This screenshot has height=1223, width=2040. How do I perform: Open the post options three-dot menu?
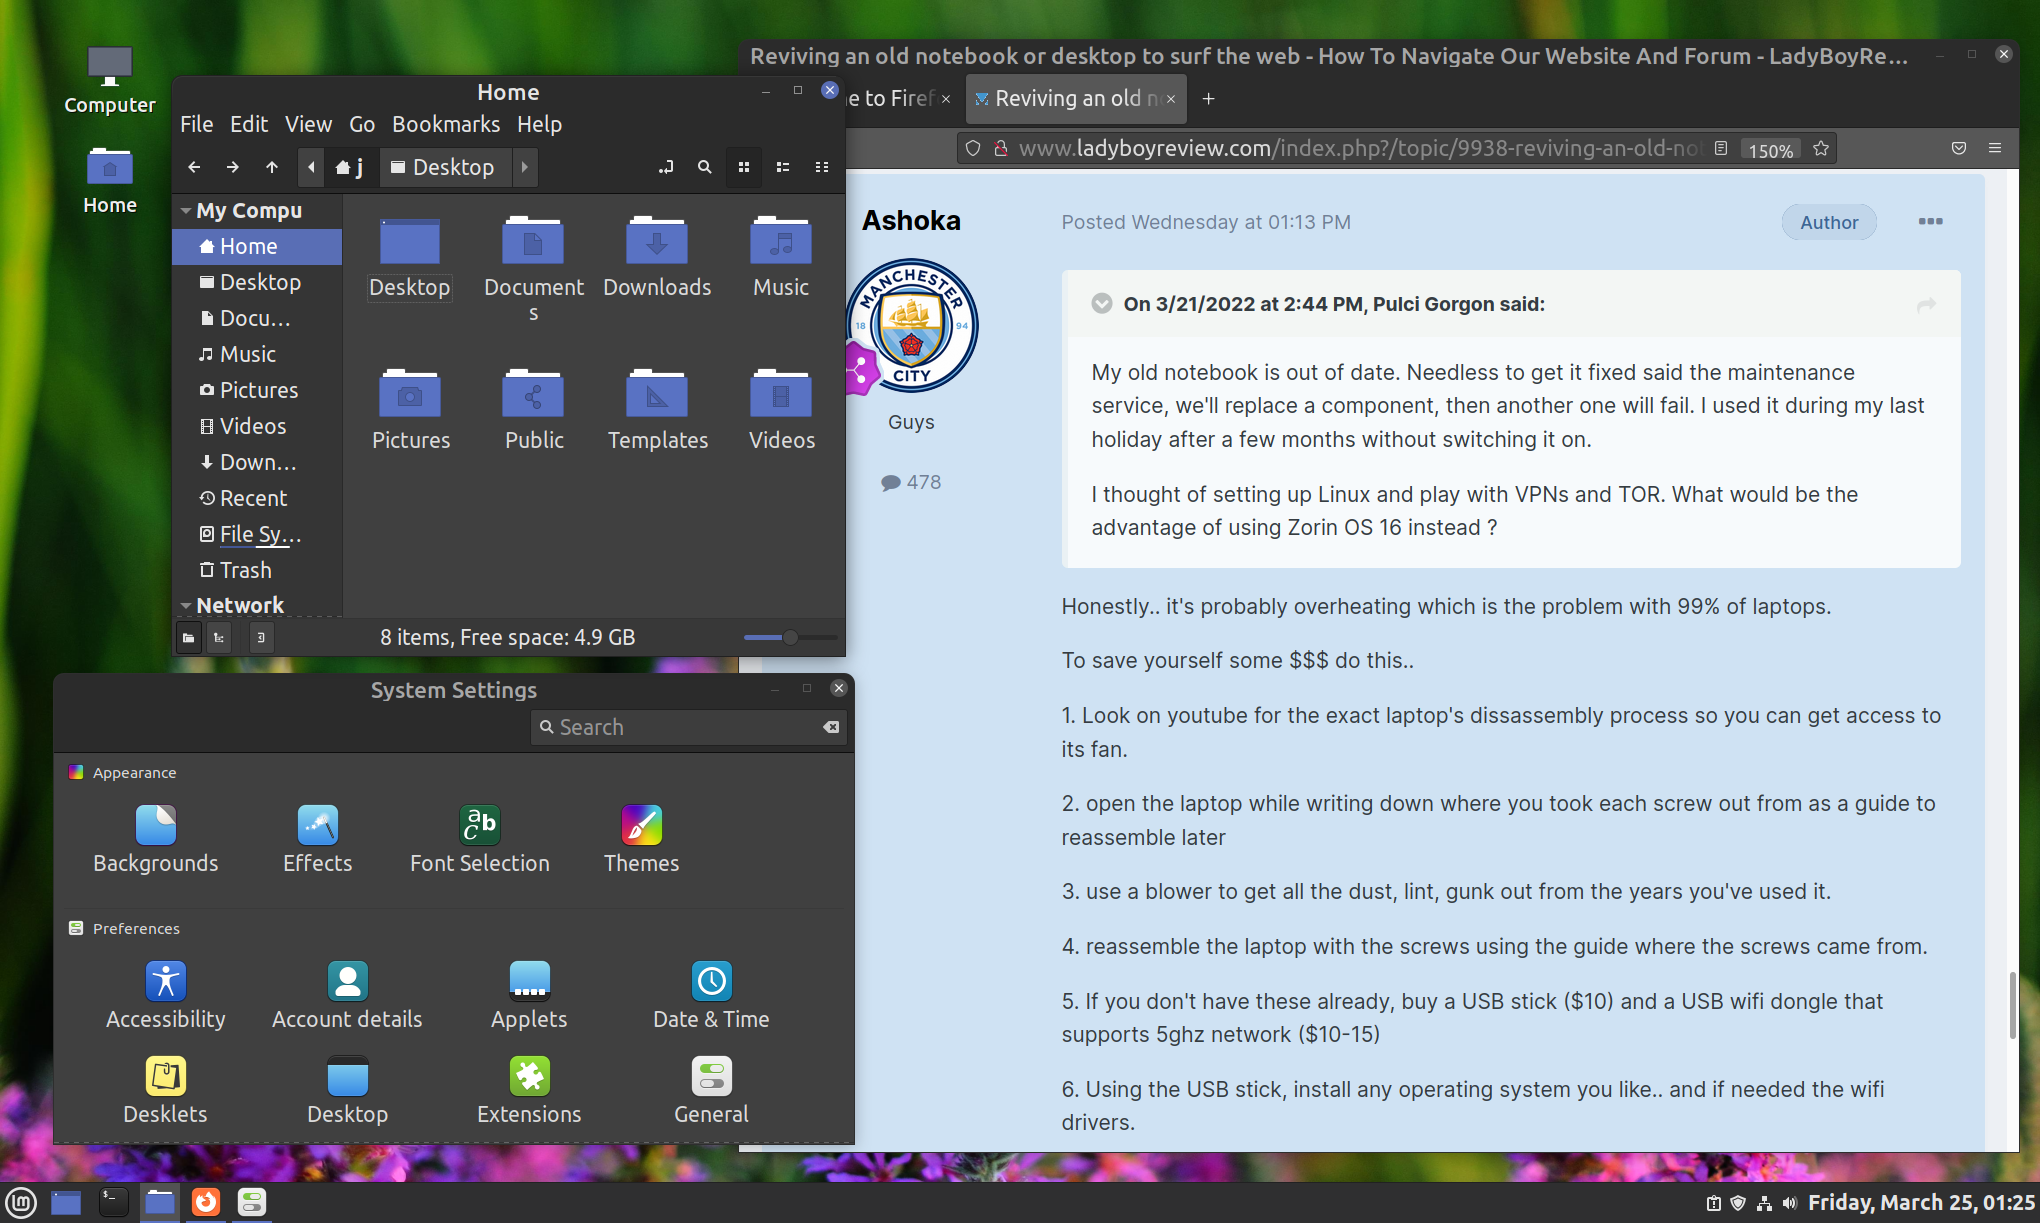click(1930, 221)
